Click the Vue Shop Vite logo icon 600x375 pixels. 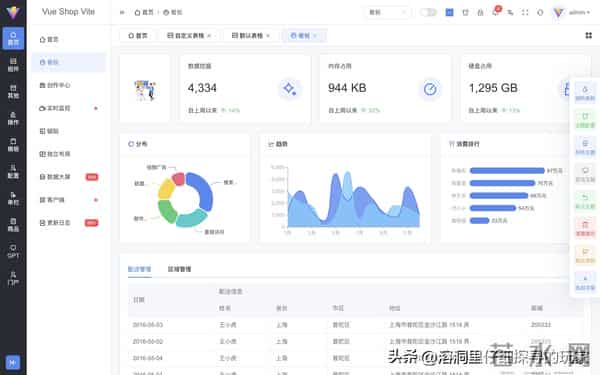pyautogui.click(x=13, y=12)
